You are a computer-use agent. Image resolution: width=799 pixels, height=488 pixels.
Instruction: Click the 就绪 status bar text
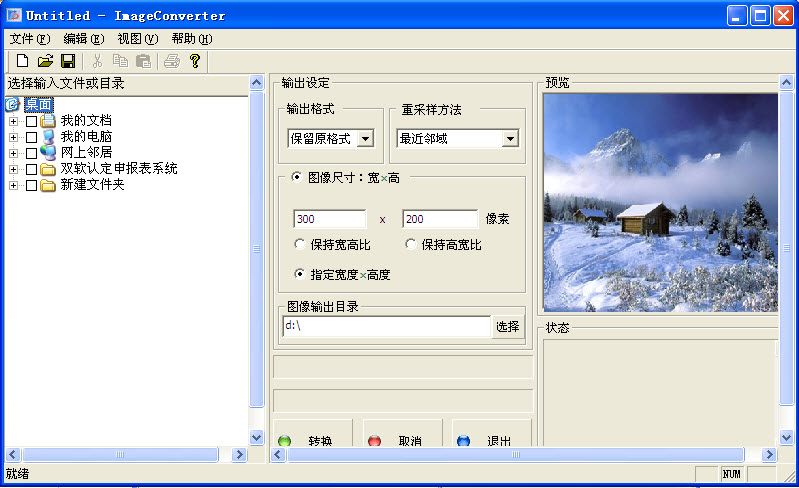click(17, 474)
